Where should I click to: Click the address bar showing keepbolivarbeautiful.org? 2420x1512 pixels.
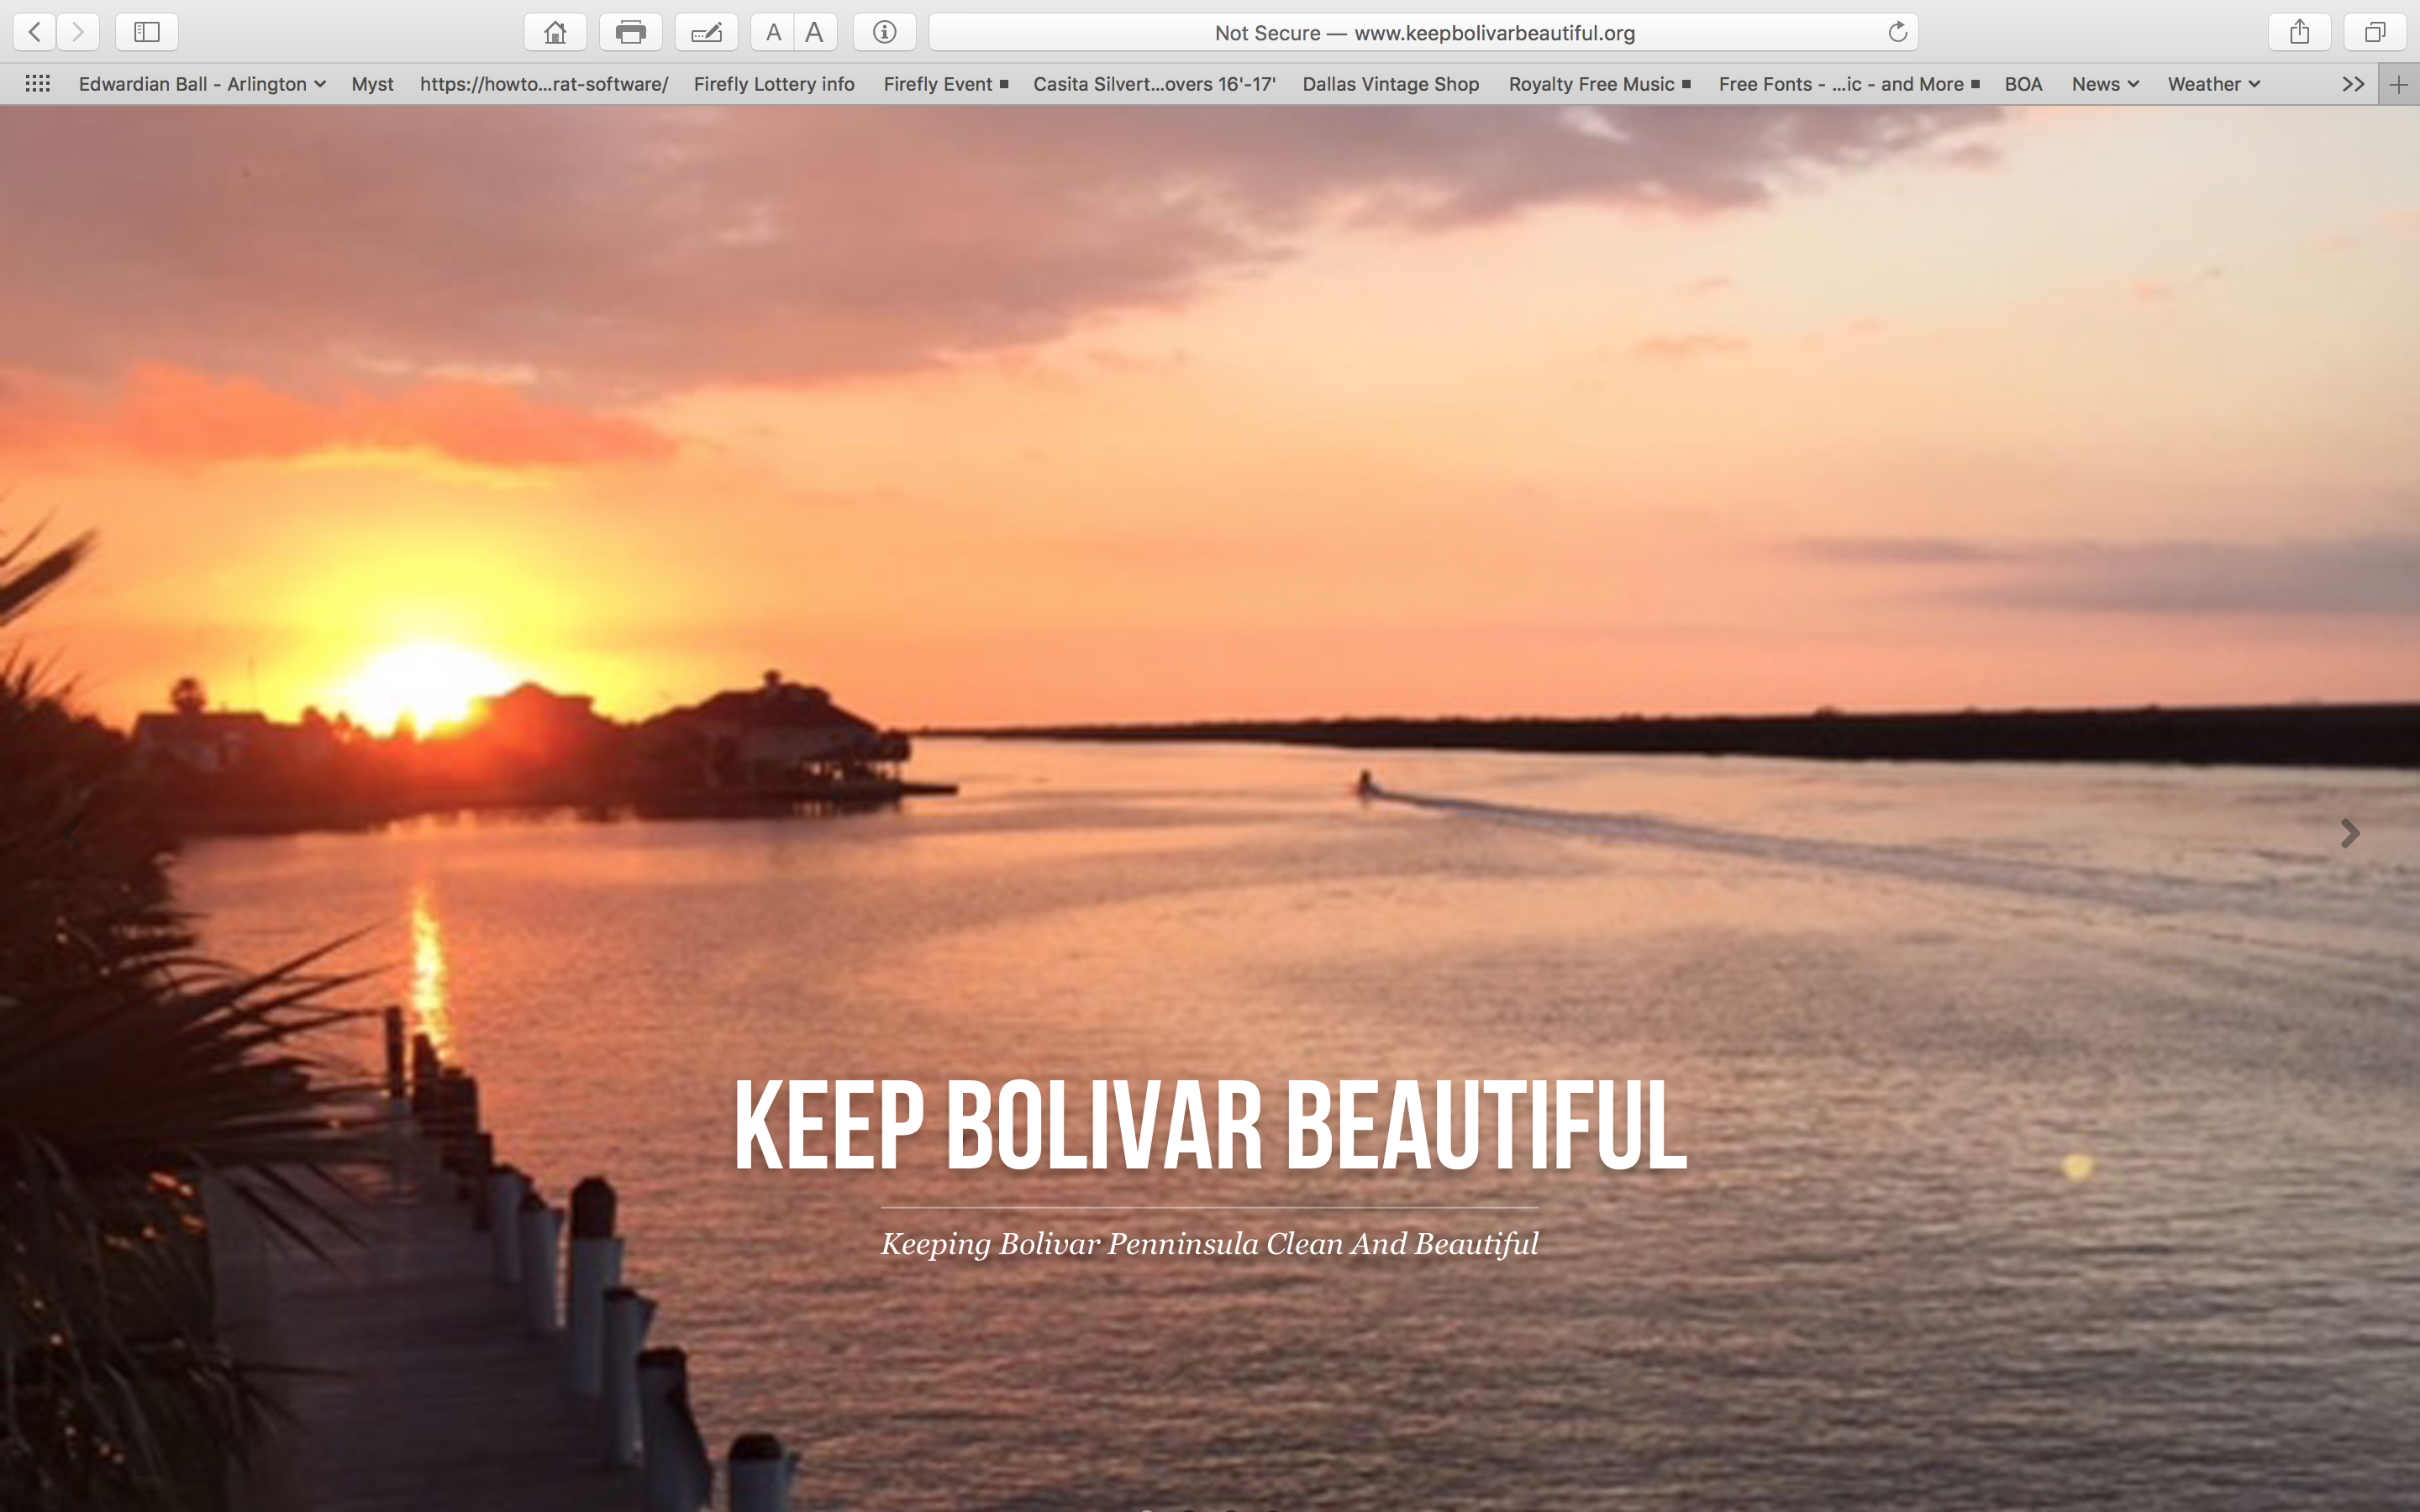1424,31
